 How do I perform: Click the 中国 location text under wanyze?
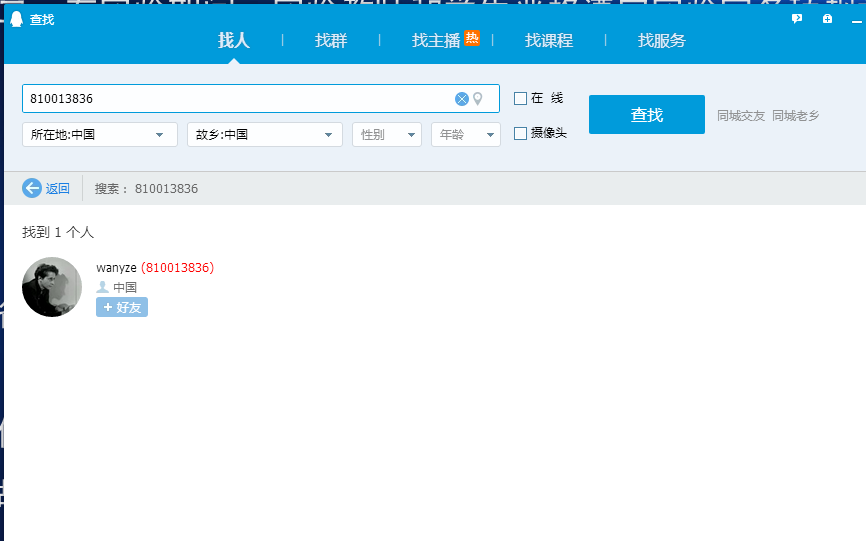tap(125, 287)
